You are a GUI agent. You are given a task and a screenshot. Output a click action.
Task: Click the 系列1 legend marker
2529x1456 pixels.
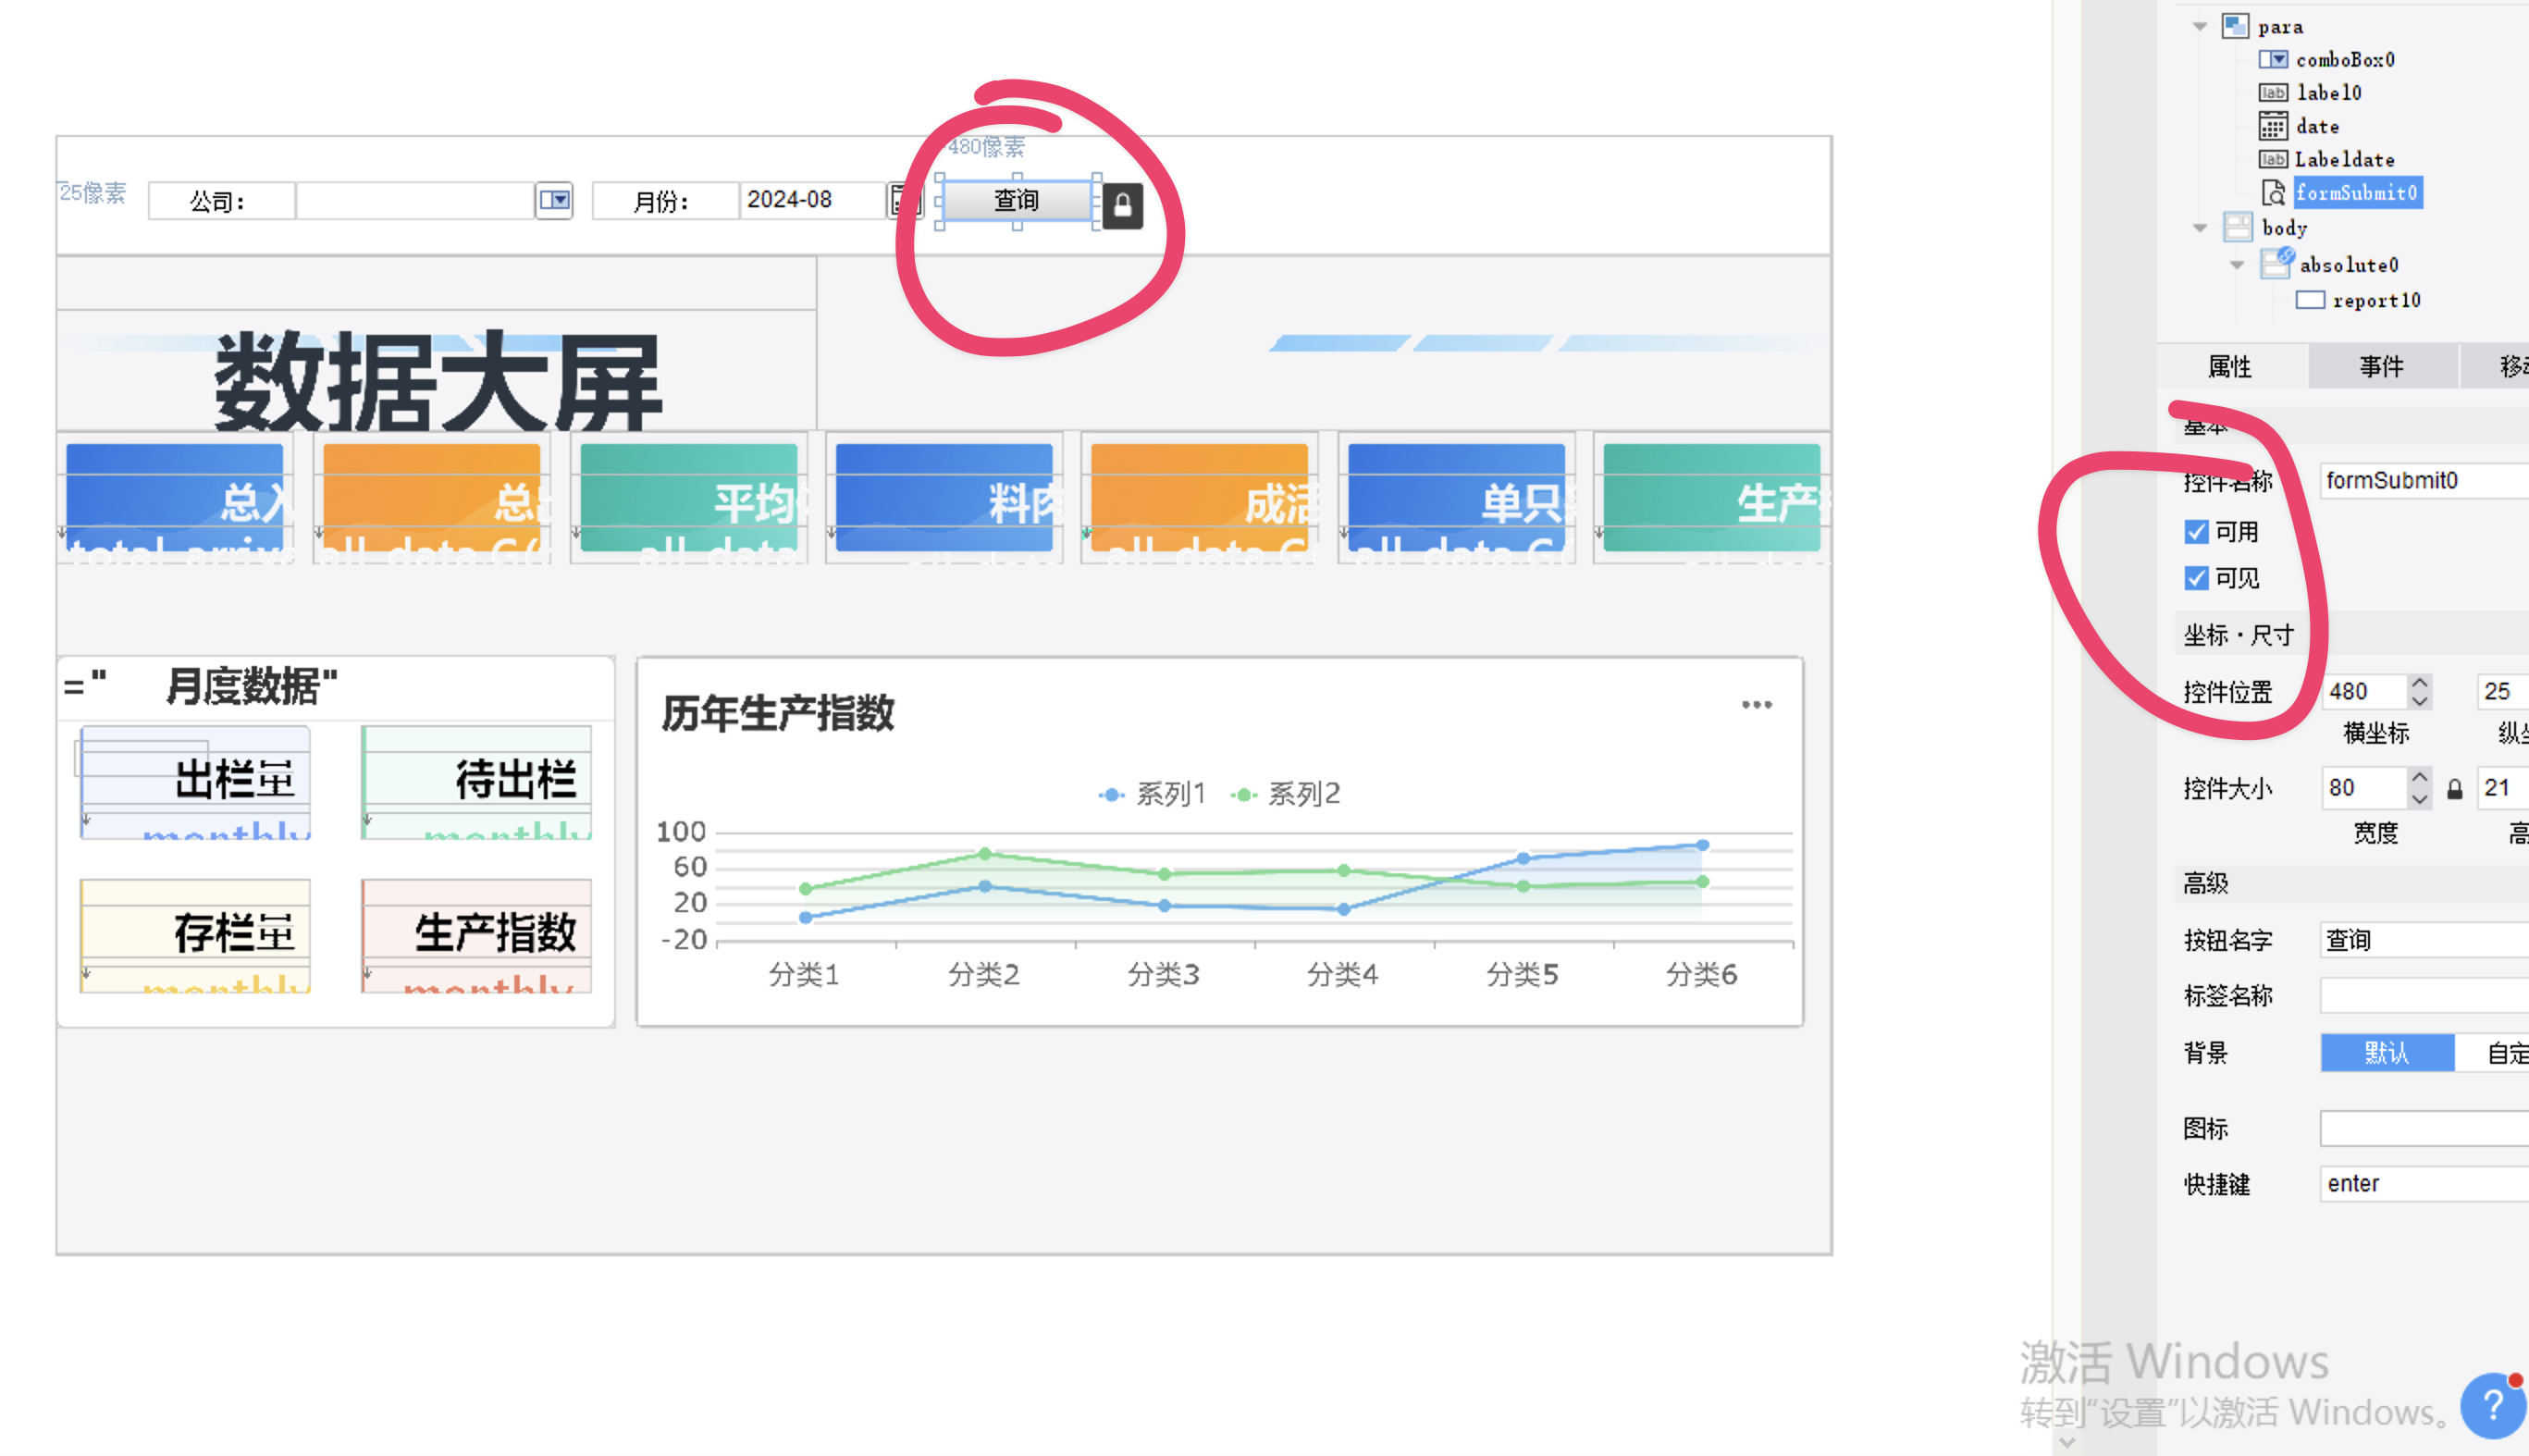click(1111, 795)
